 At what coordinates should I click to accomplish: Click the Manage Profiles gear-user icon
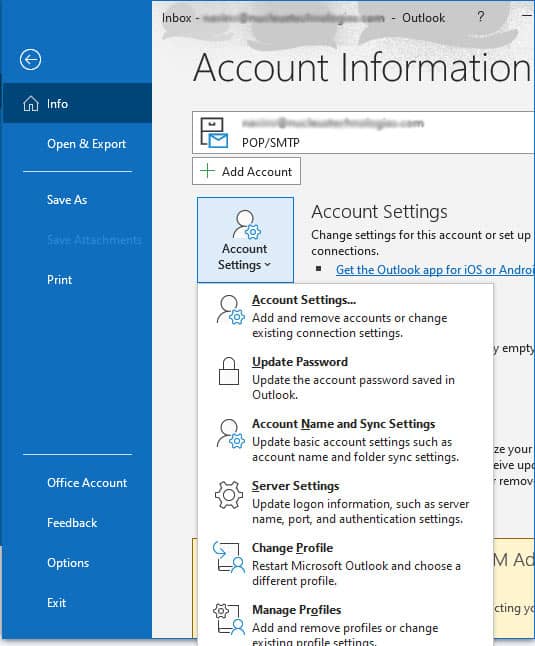229,619
